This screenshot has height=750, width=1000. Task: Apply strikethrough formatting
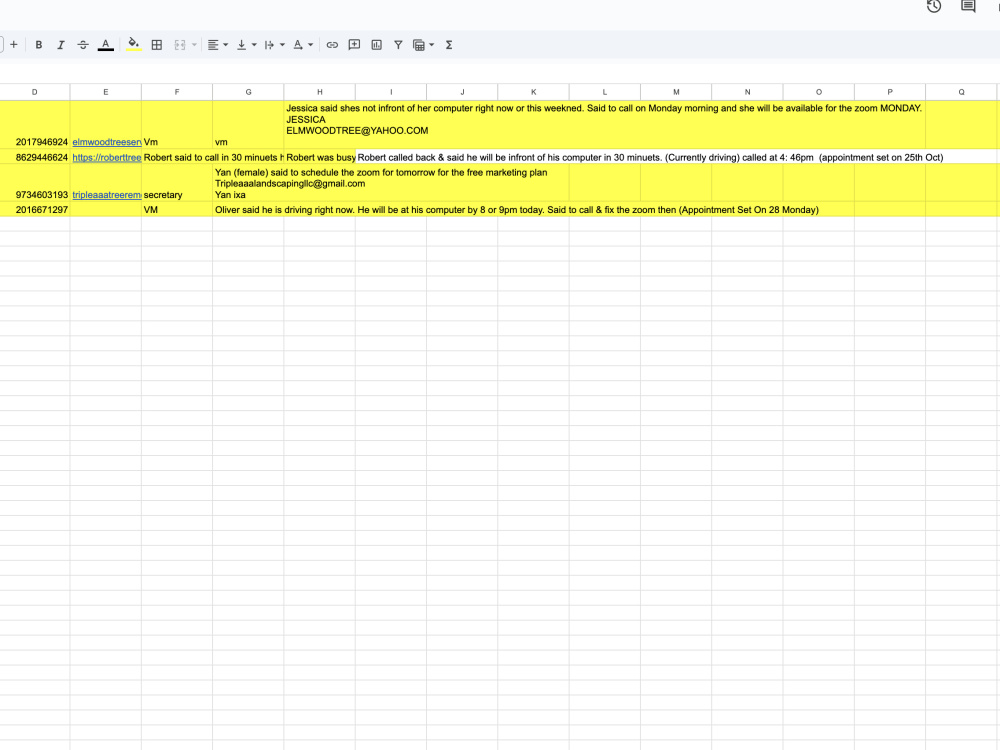(83, 45)
